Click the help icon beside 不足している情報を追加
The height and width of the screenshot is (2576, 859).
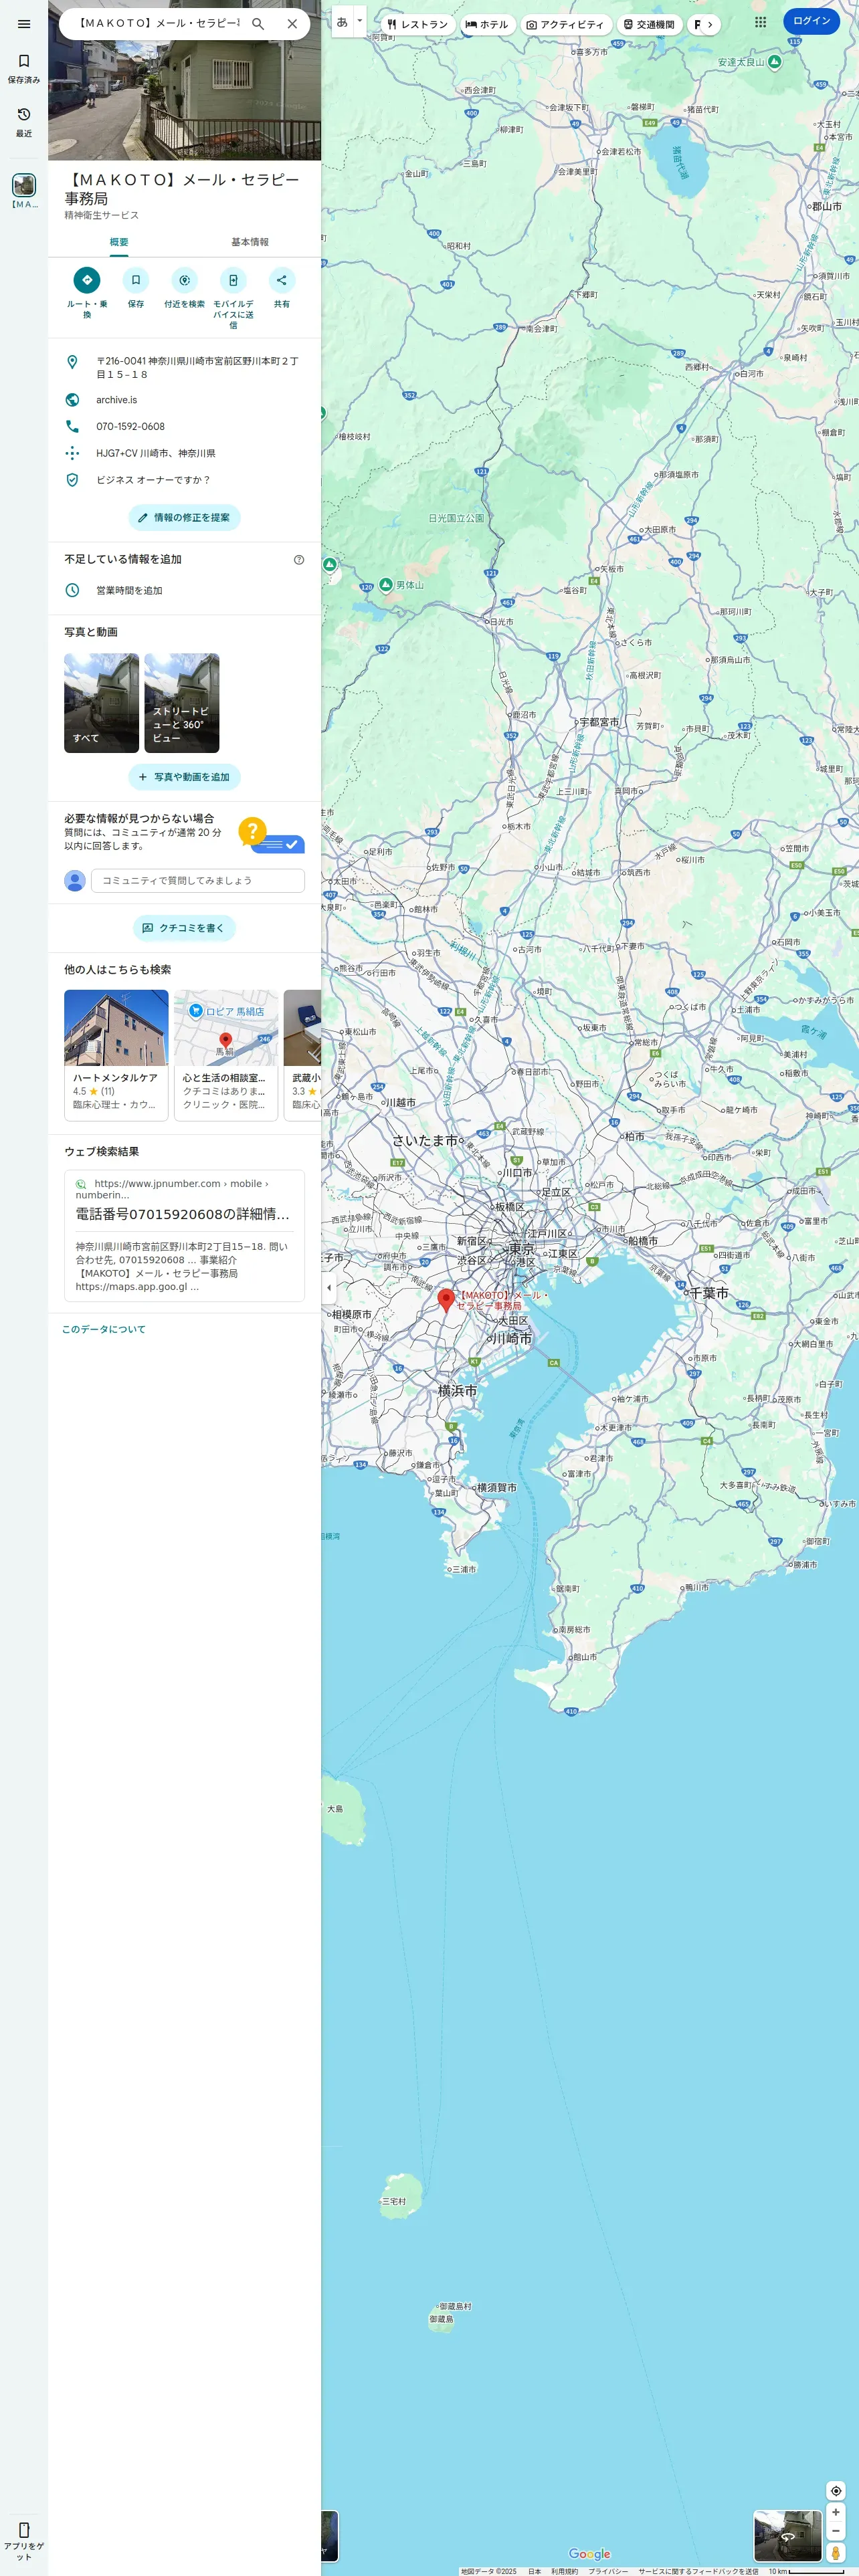(299, 560)
